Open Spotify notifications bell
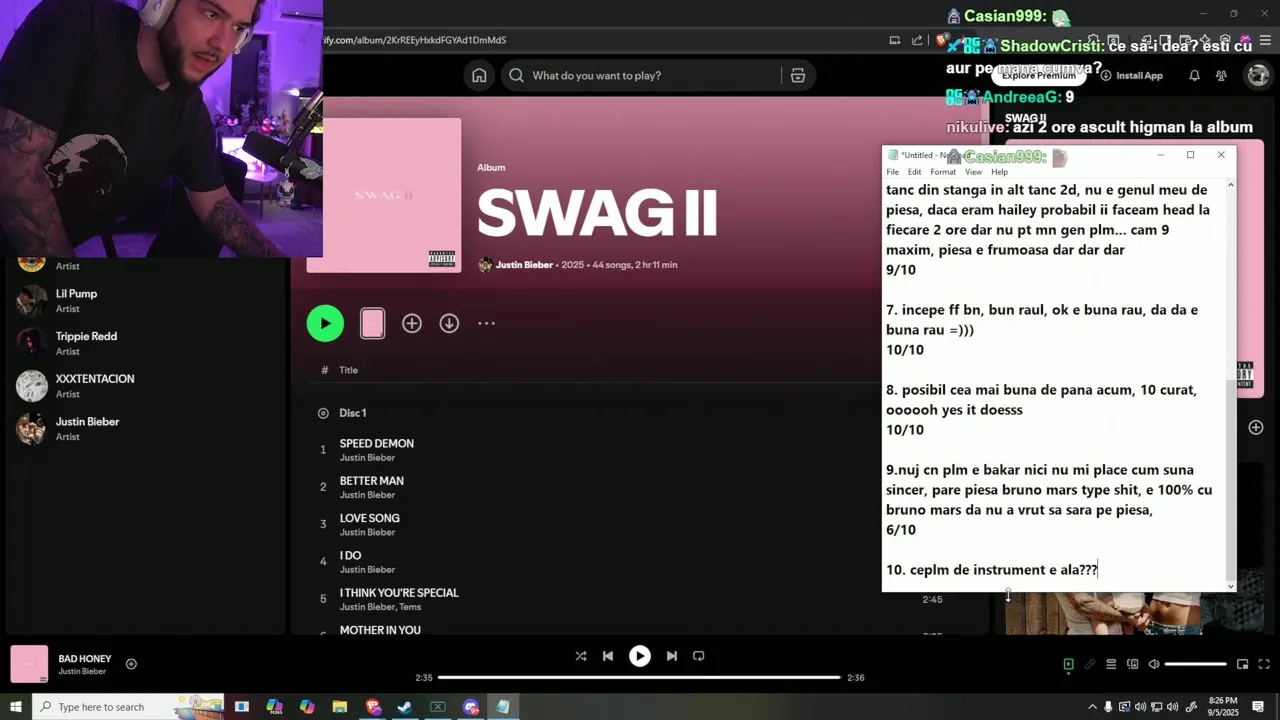Viewport: 1280px width, 720px height. [x=1194, y=75]
